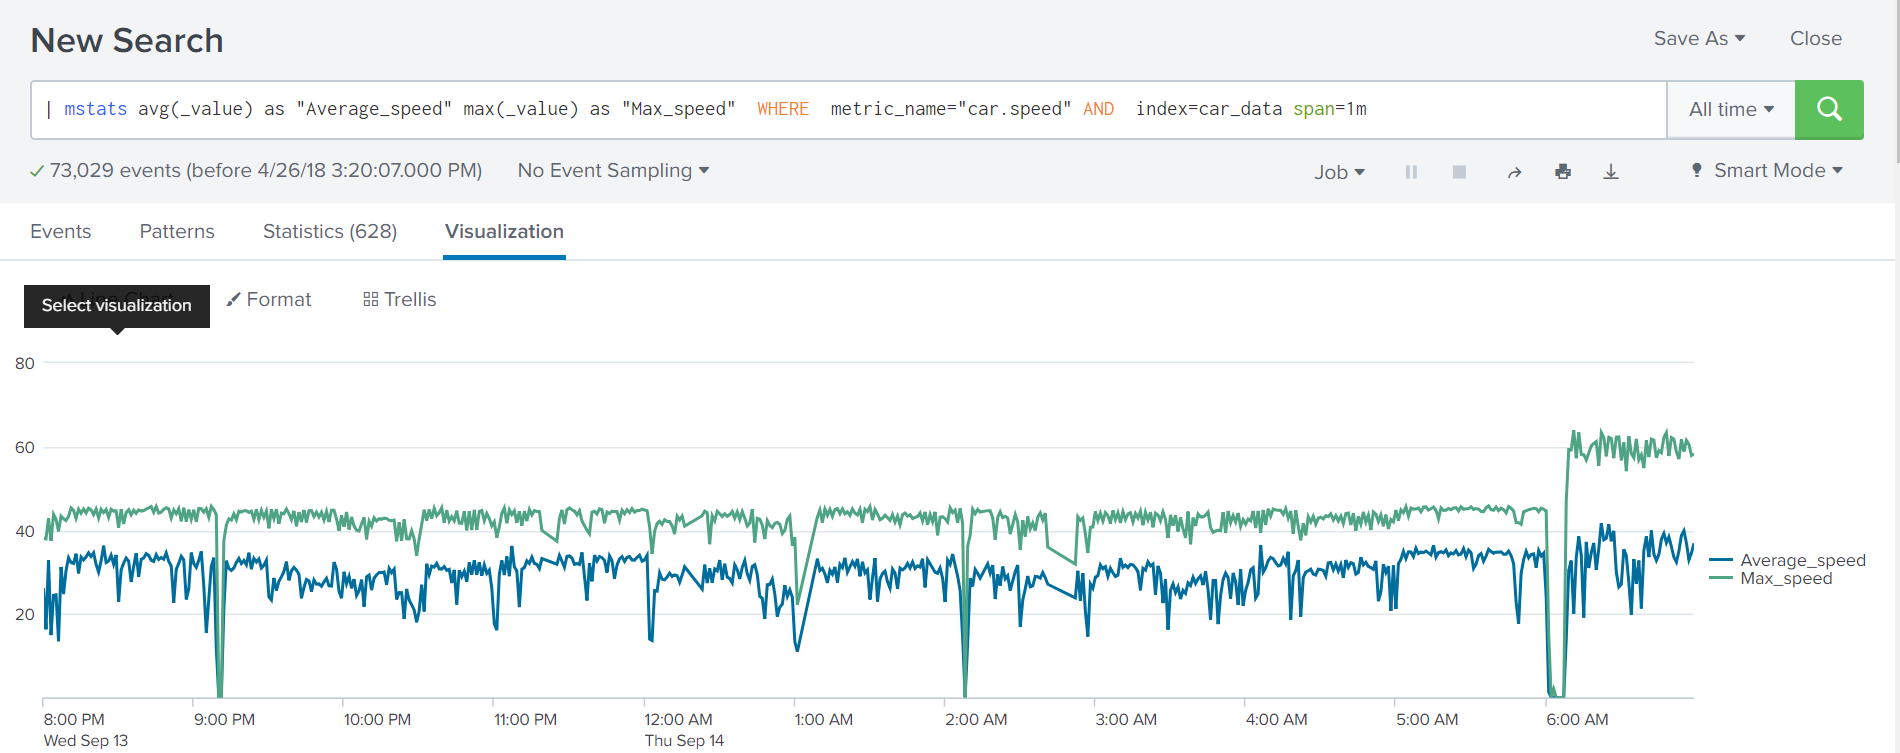Viewport: 1900px width, 753px height.
Task: Click the 3:00 AM axis label
Action: pos(1126,719)
